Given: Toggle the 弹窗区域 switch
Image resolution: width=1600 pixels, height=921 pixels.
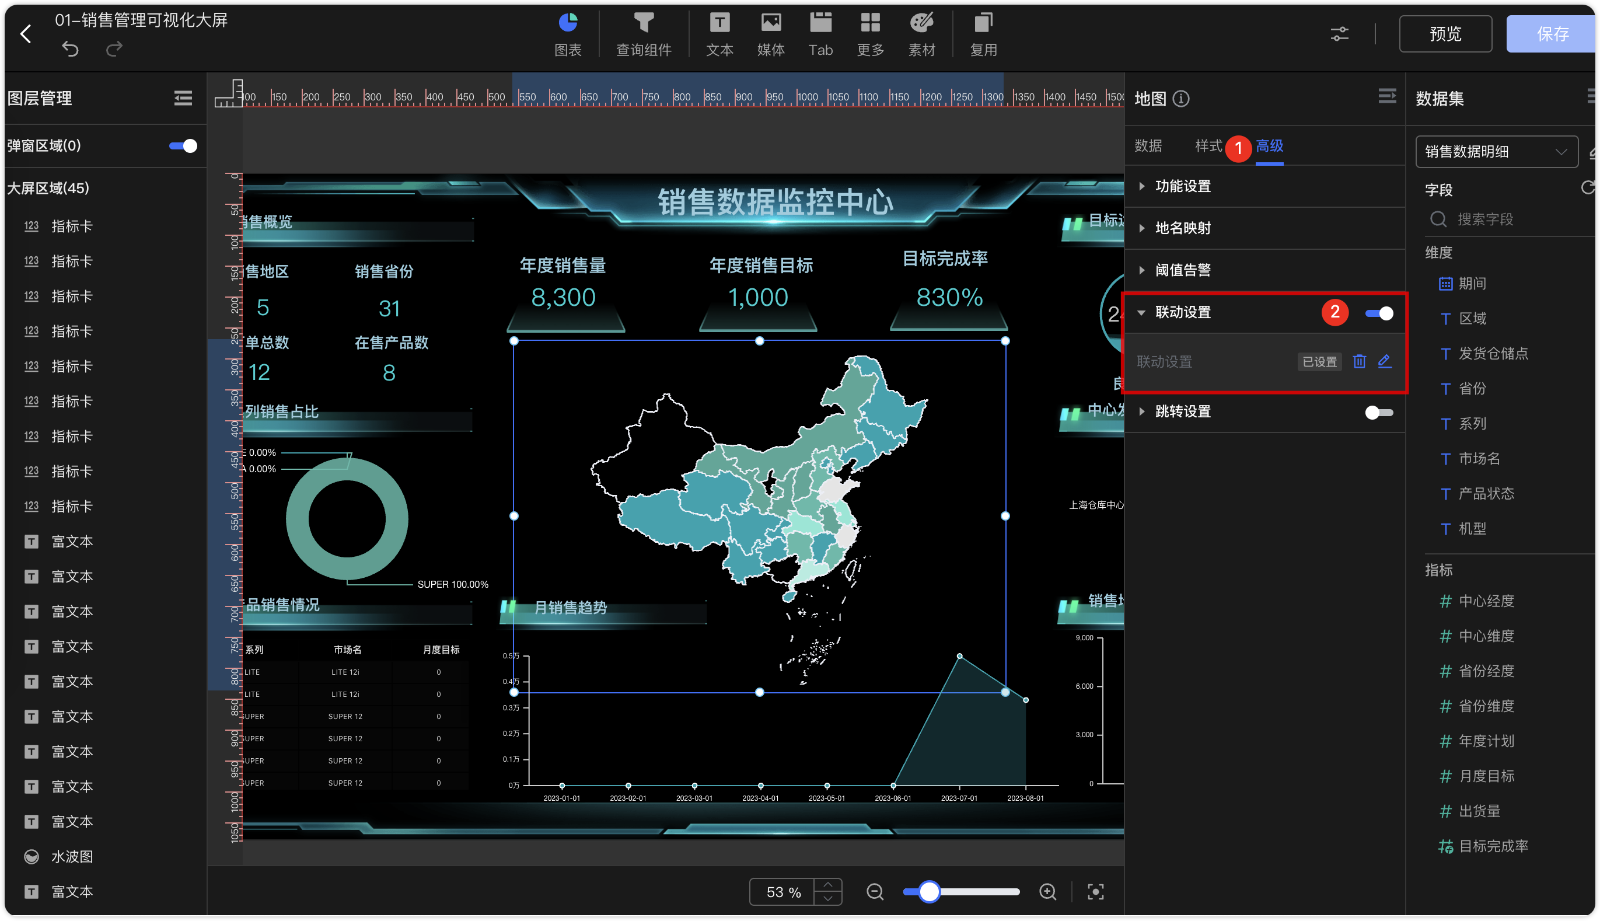Looking at the screenshot, I should 183,146.
